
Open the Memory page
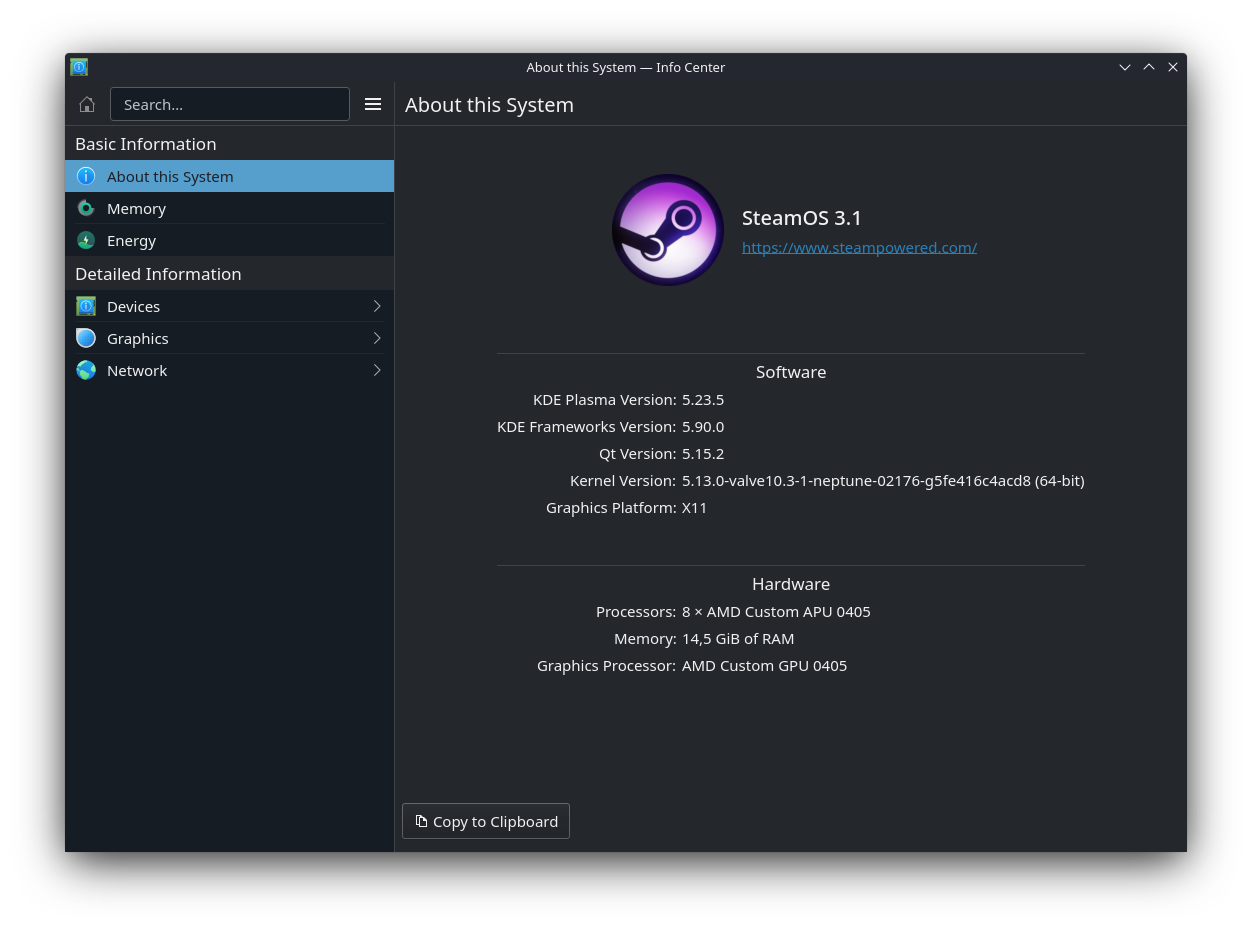230,208
